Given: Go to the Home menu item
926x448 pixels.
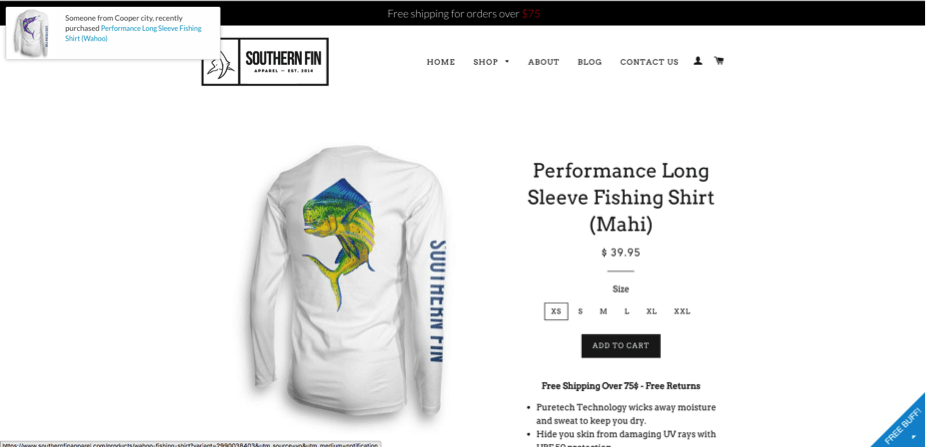Looking at the screenshot, I should pyautogui.click(x=441, y=62).
